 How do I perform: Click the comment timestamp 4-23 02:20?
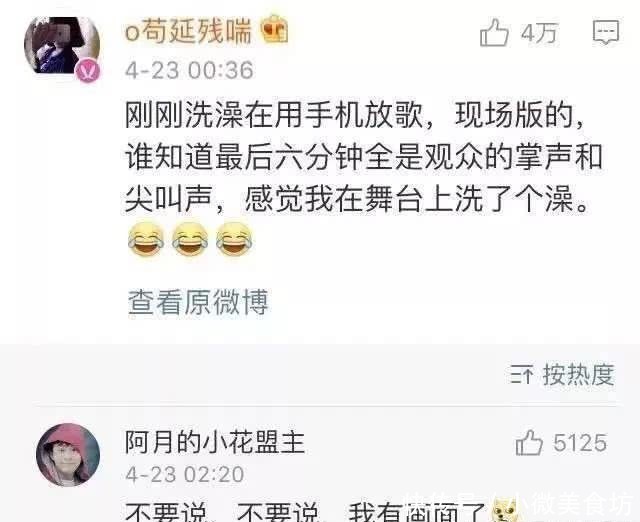185,475
